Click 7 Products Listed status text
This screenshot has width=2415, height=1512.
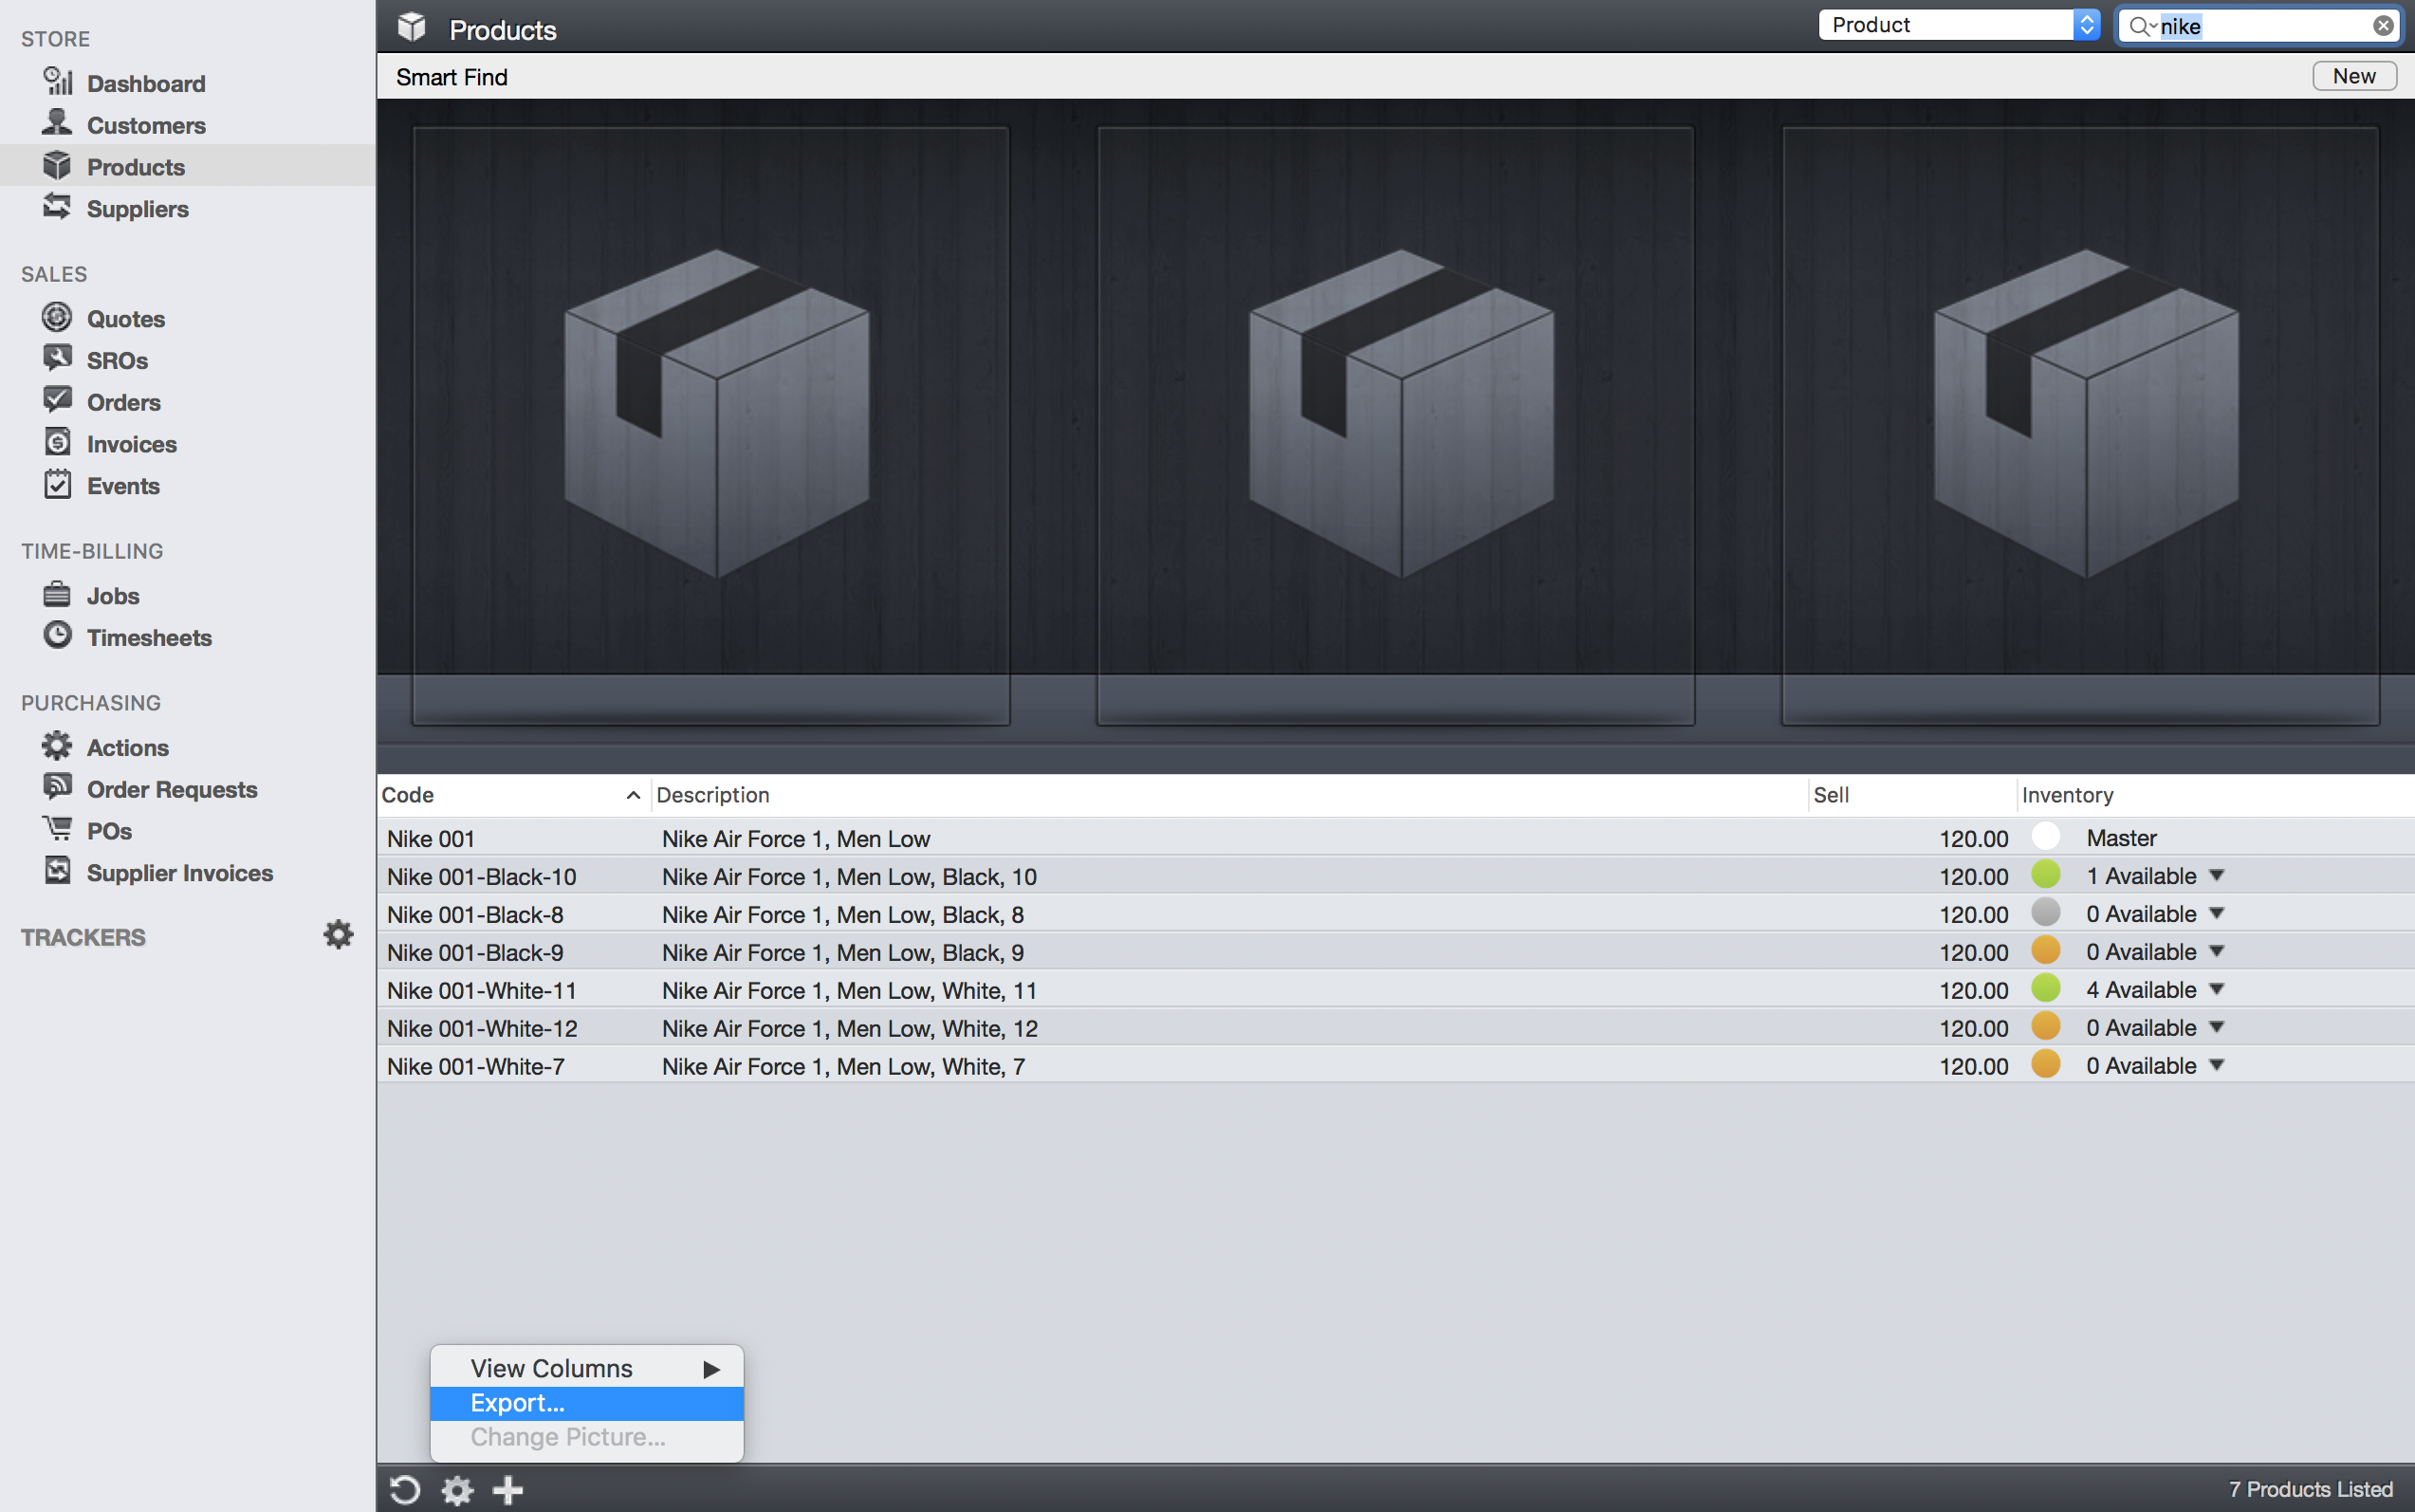click(2311, 1489)
